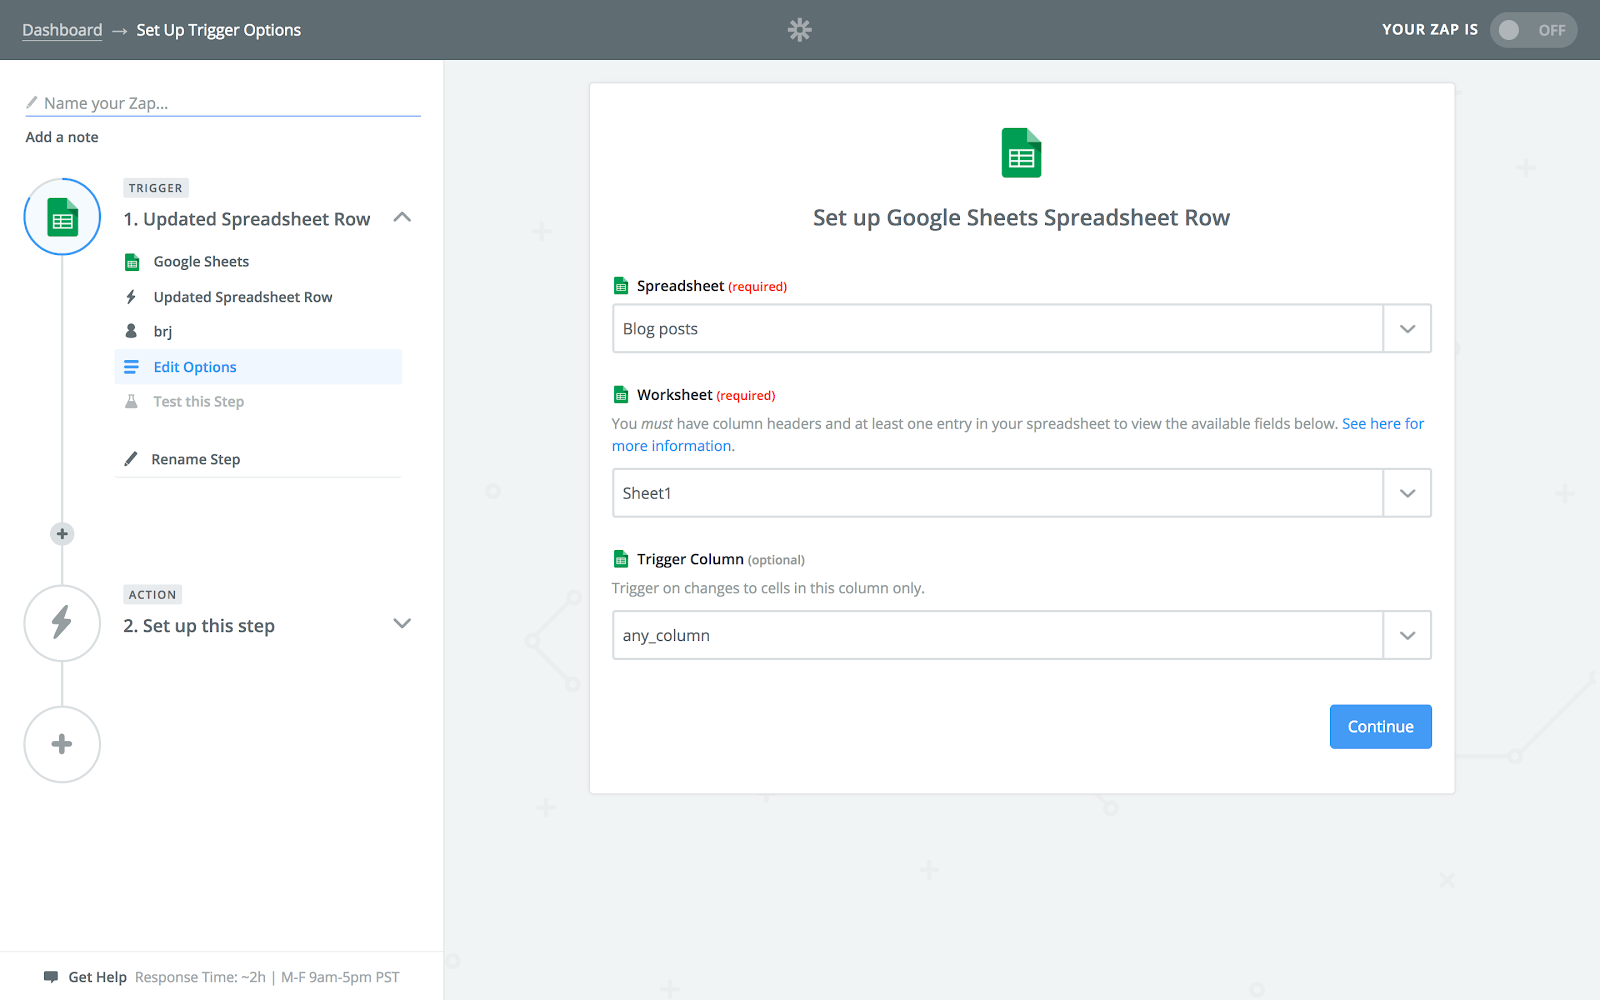The image size is (1600, 1000).
Task: Click the small plus to insert a step
Action: [x=62, y=534]
